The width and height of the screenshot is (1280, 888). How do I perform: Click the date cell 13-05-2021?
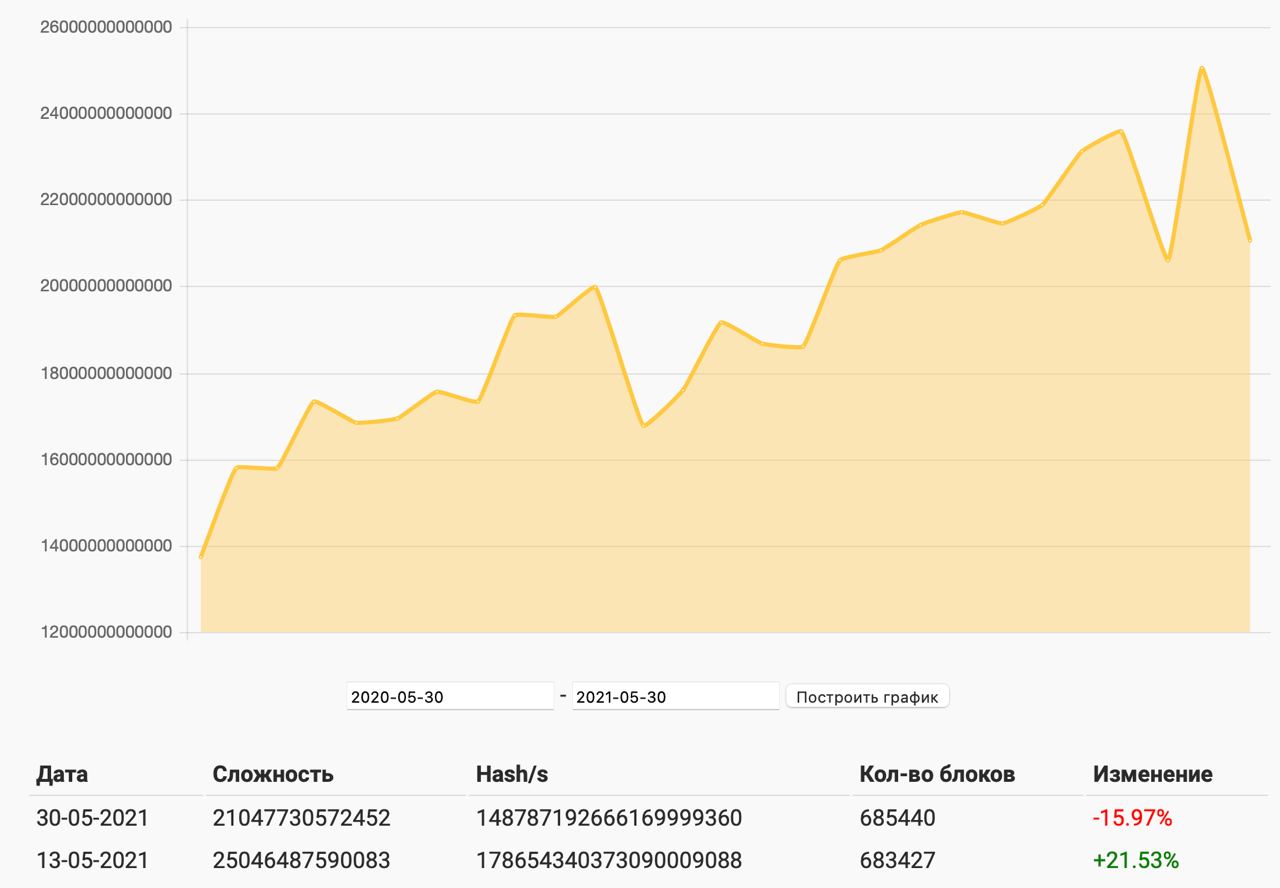pos(92,860)
